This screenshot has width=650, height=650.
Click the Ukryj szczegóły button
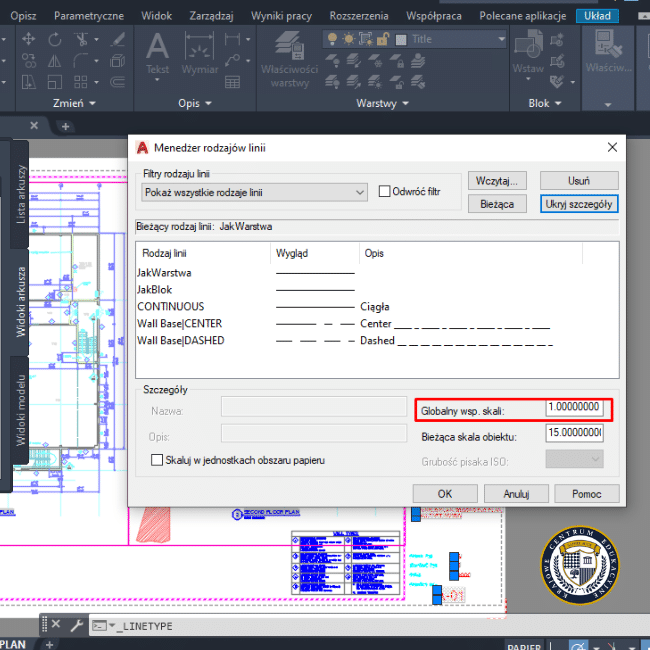[x=579, y=204]
